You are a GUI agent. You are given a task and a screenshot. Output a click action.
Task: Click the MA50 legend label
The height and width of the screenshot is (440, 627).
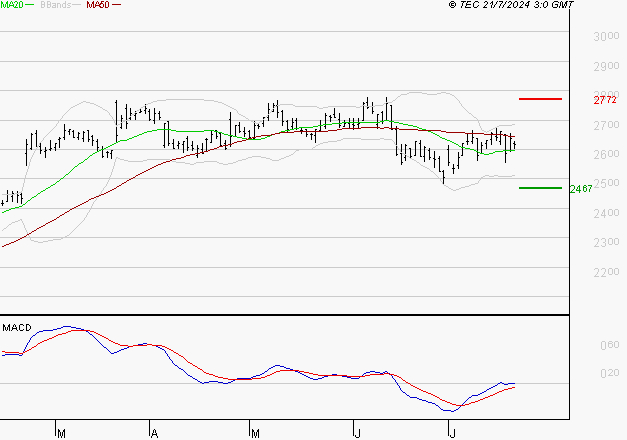click(x=98, y=5)
